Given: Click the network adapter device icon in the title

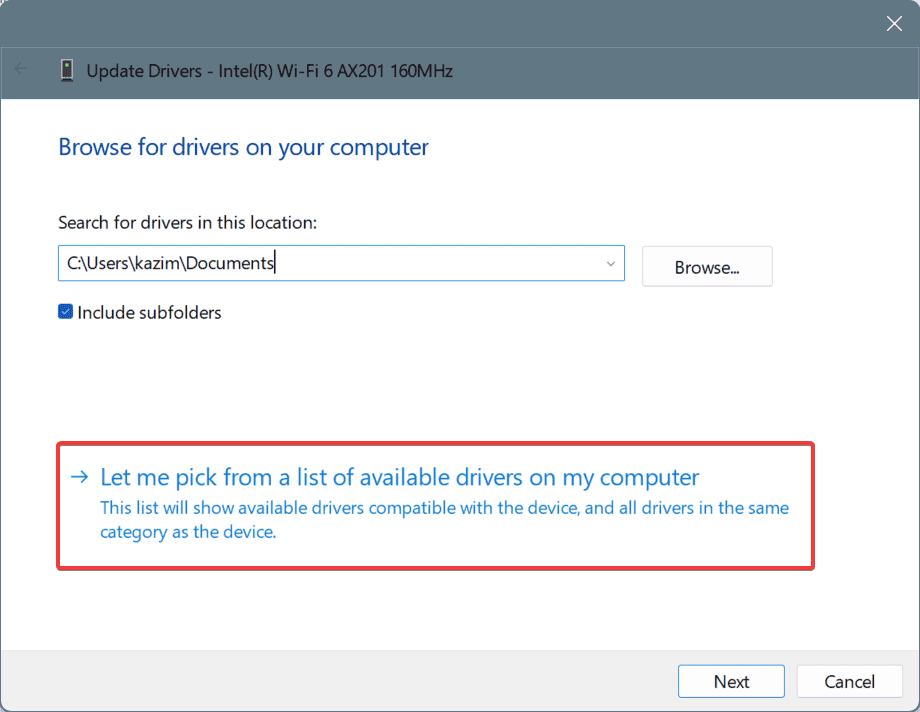Looking at the screenshot, I should (x=67, y=70).
